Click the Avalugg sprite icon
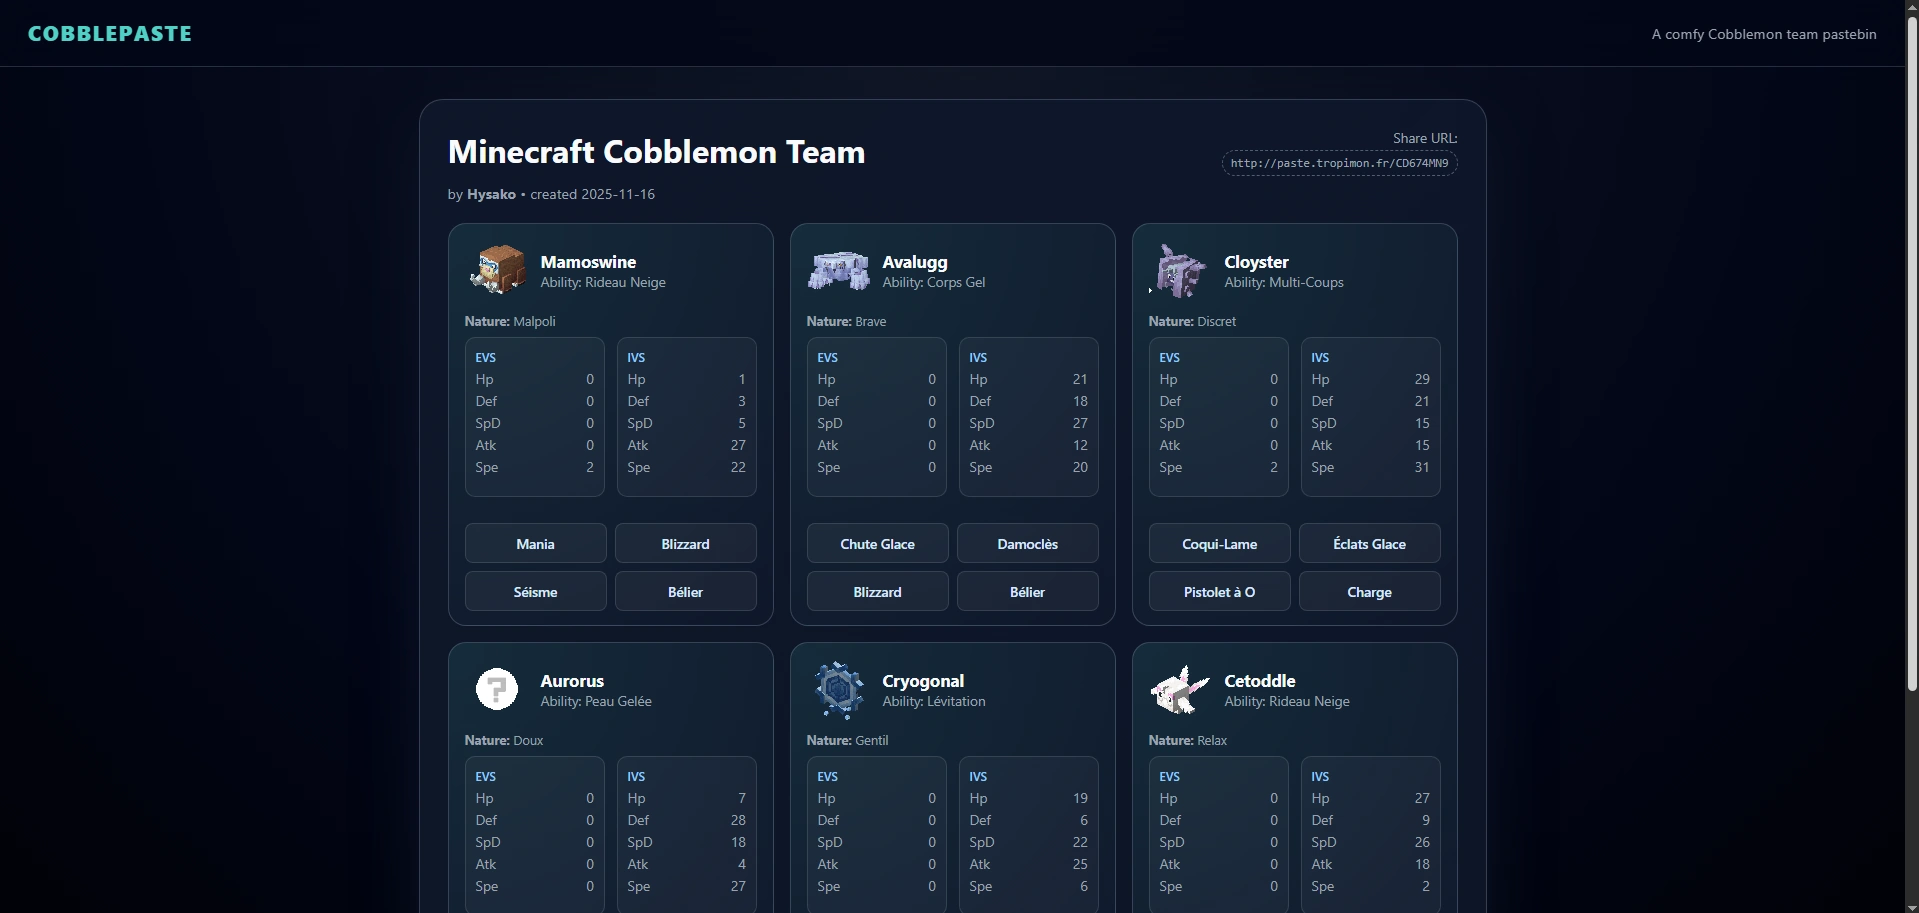 (x=839, y=270)
